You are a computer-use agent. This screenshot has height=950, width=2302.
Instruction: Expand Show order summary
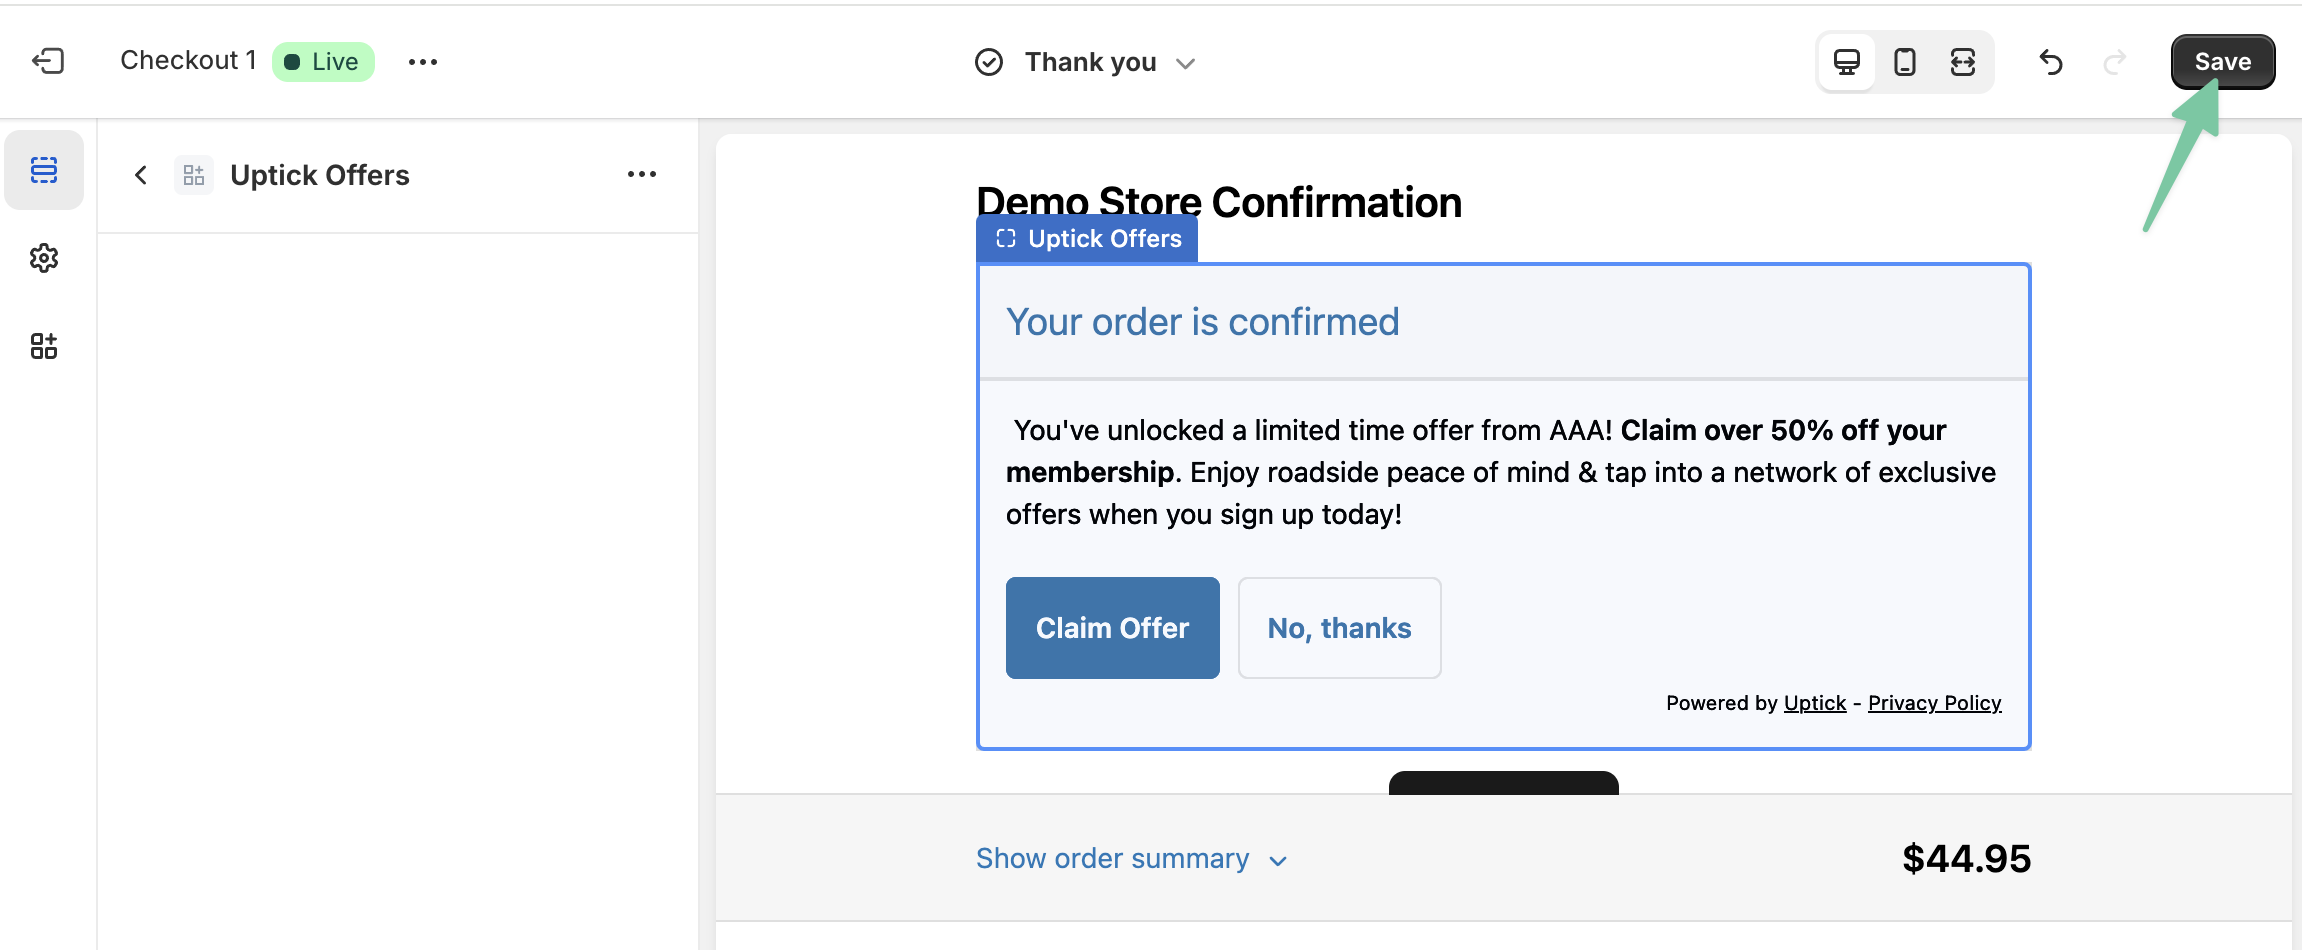pyautogui.click(x=1131, y=859)
